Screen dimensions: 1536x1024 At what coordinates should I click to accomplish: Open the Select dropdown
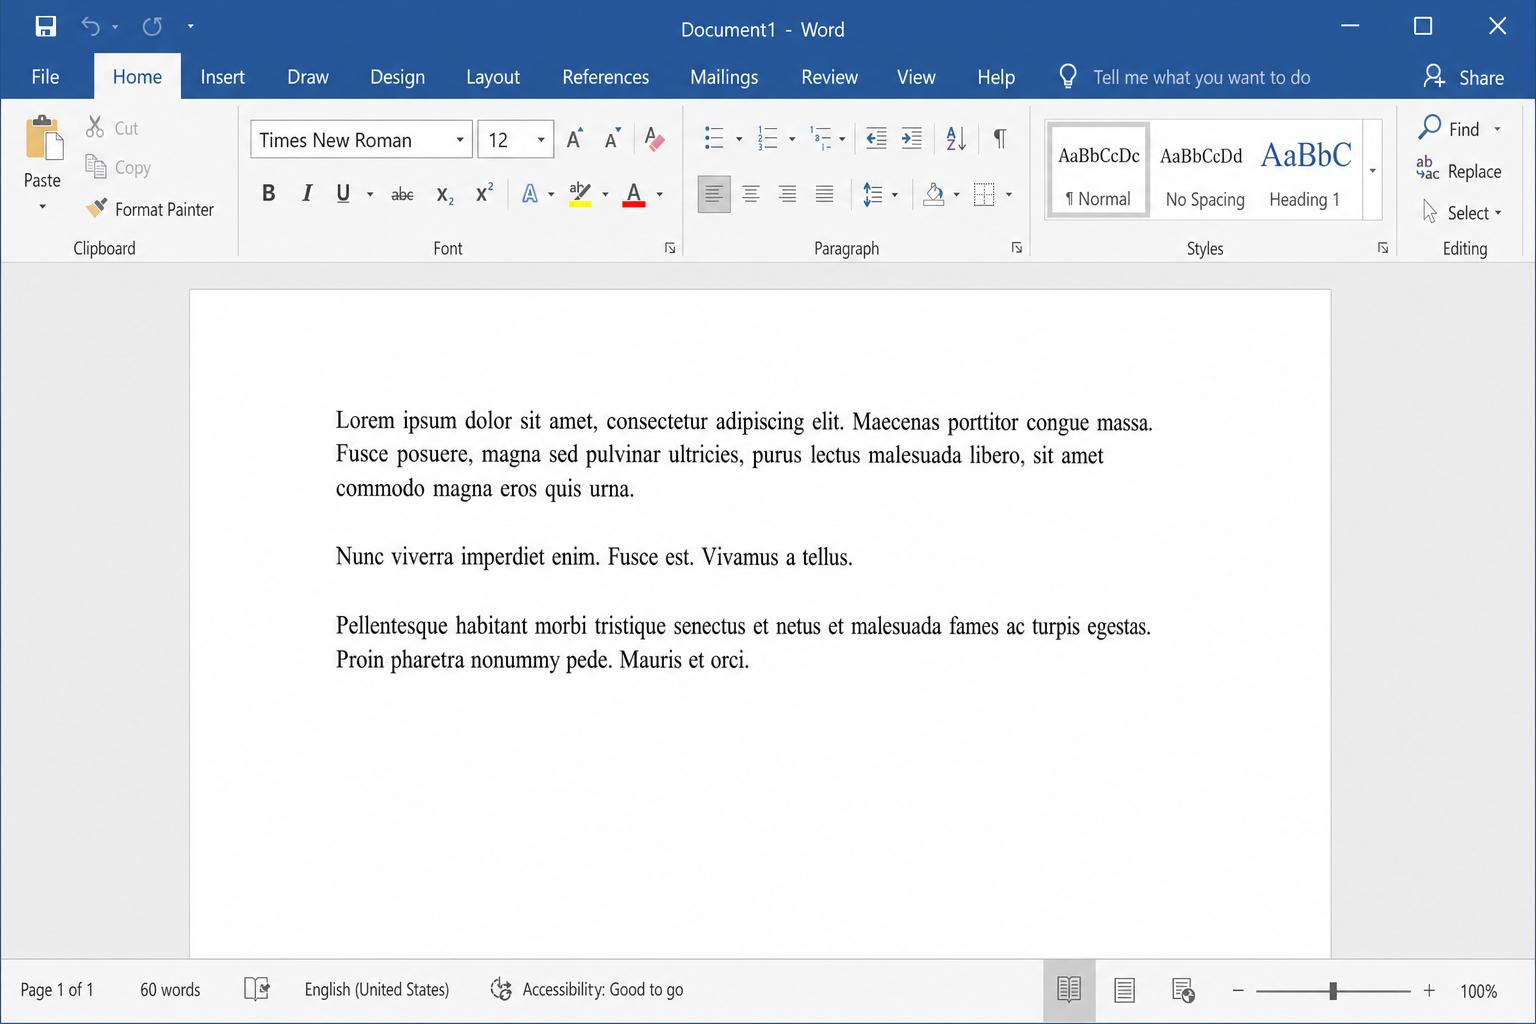pos(1462,212)
